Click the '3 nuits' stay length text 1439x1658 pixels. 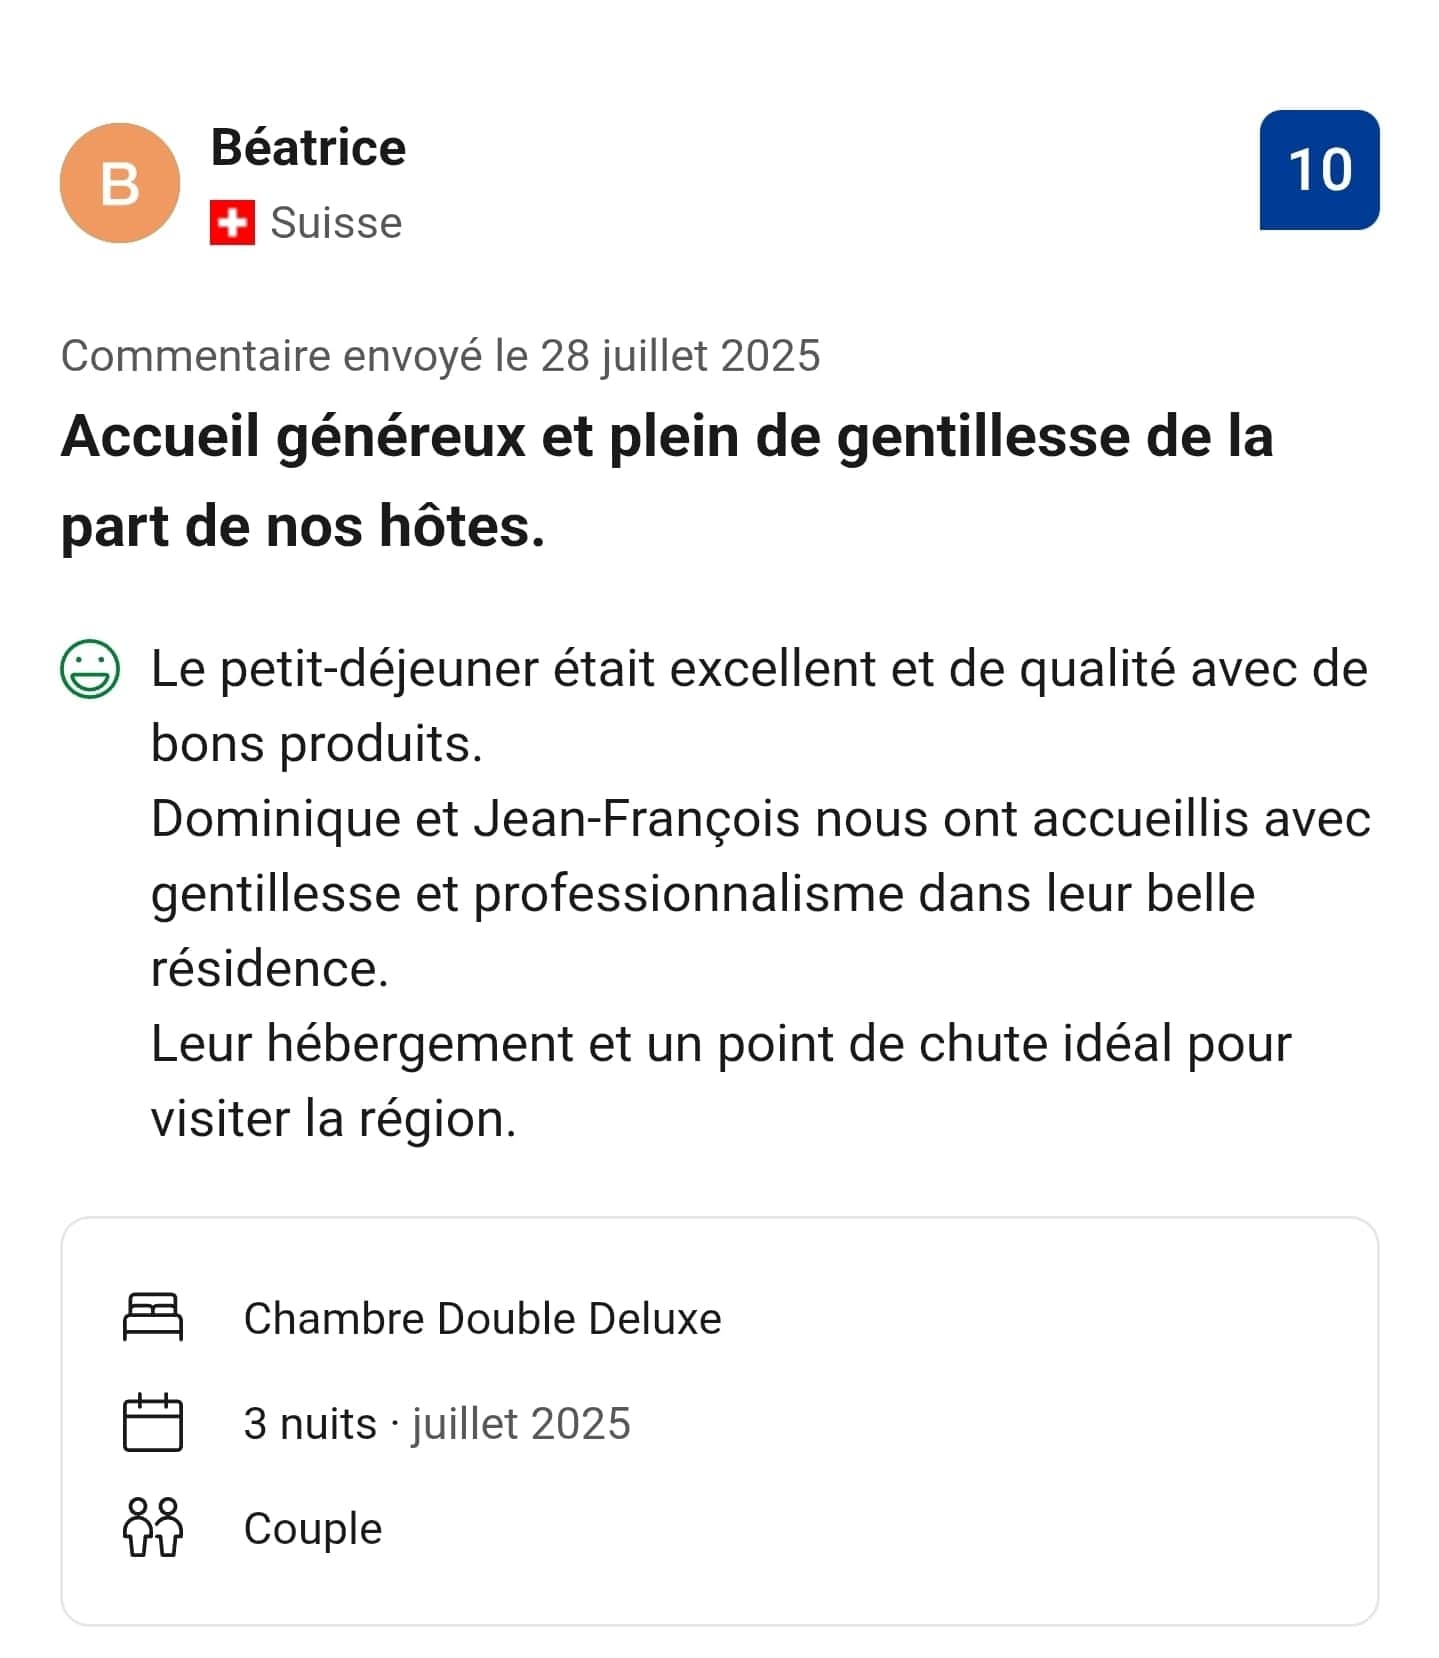(x=310, y=1424)
